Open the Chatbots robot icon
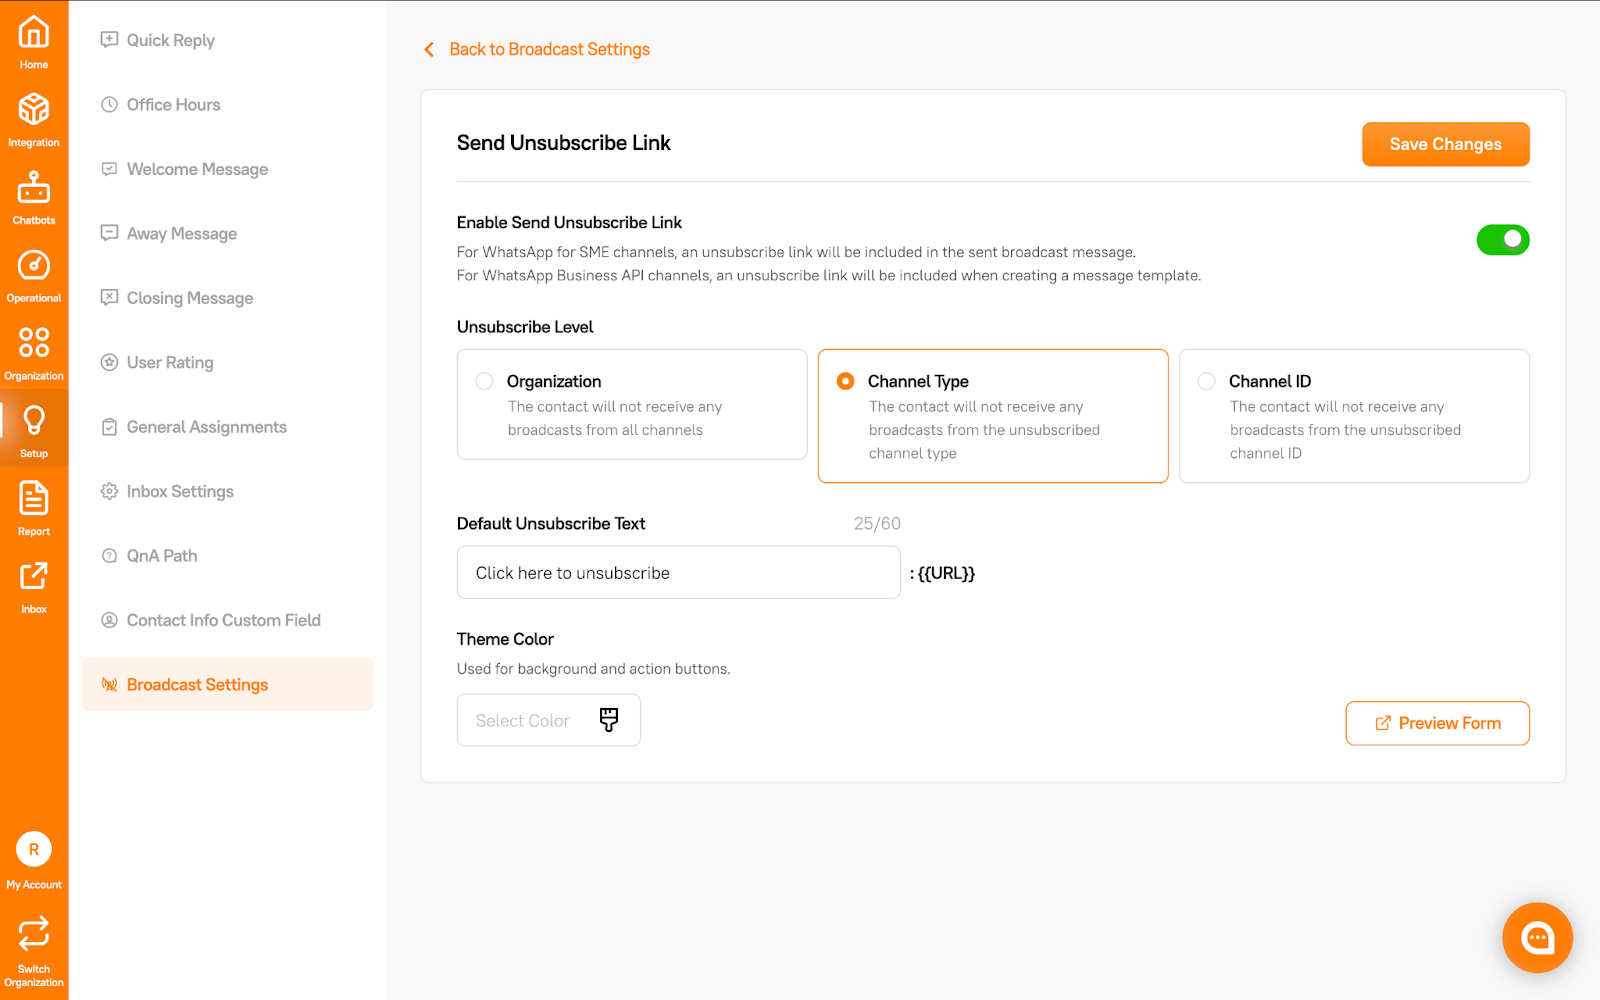1600x1000 pixels. tap(34, 187)
